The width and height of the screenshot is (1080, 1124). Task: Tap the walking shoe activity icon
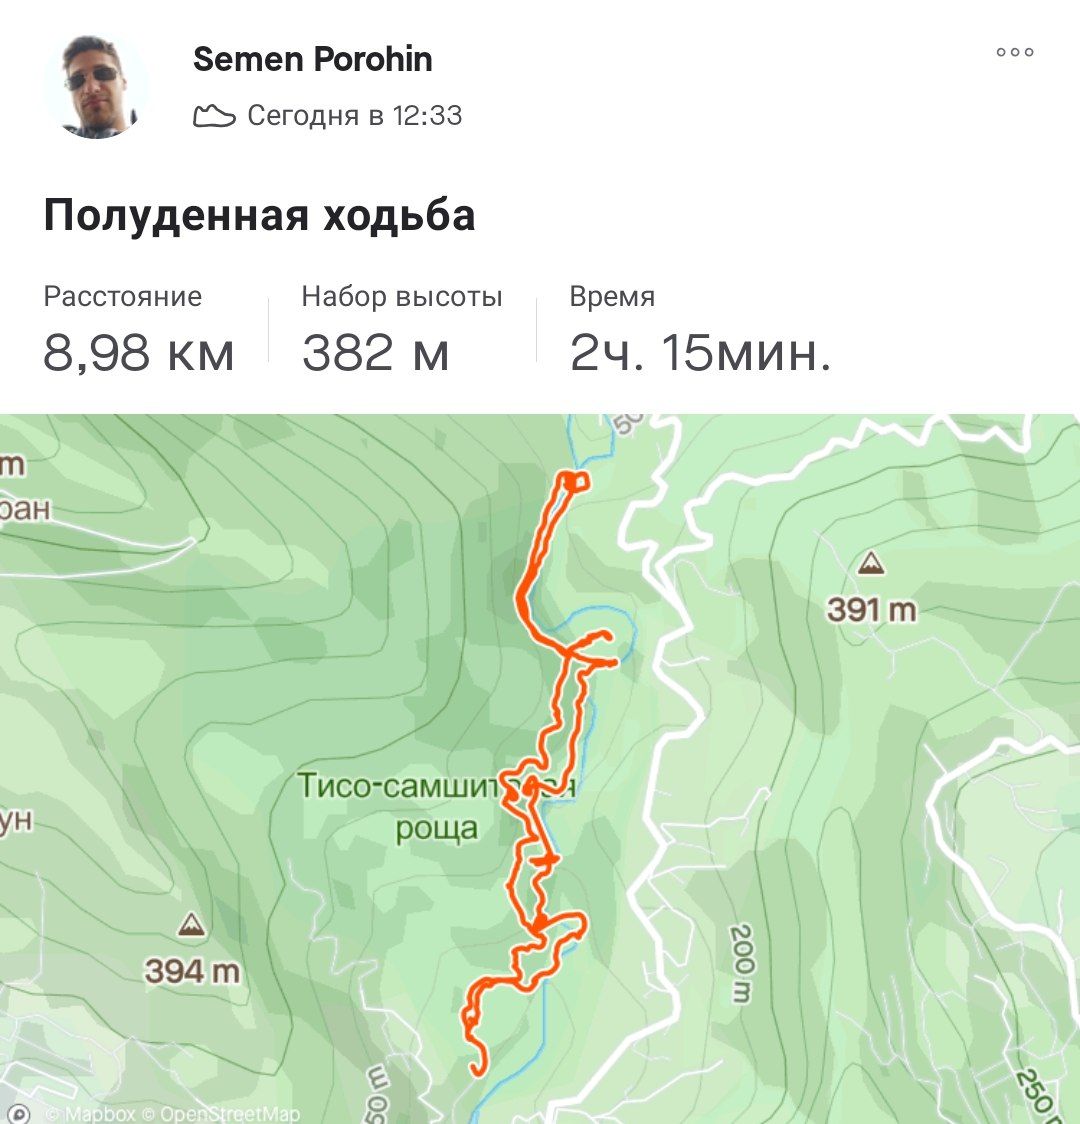(214, 115)
